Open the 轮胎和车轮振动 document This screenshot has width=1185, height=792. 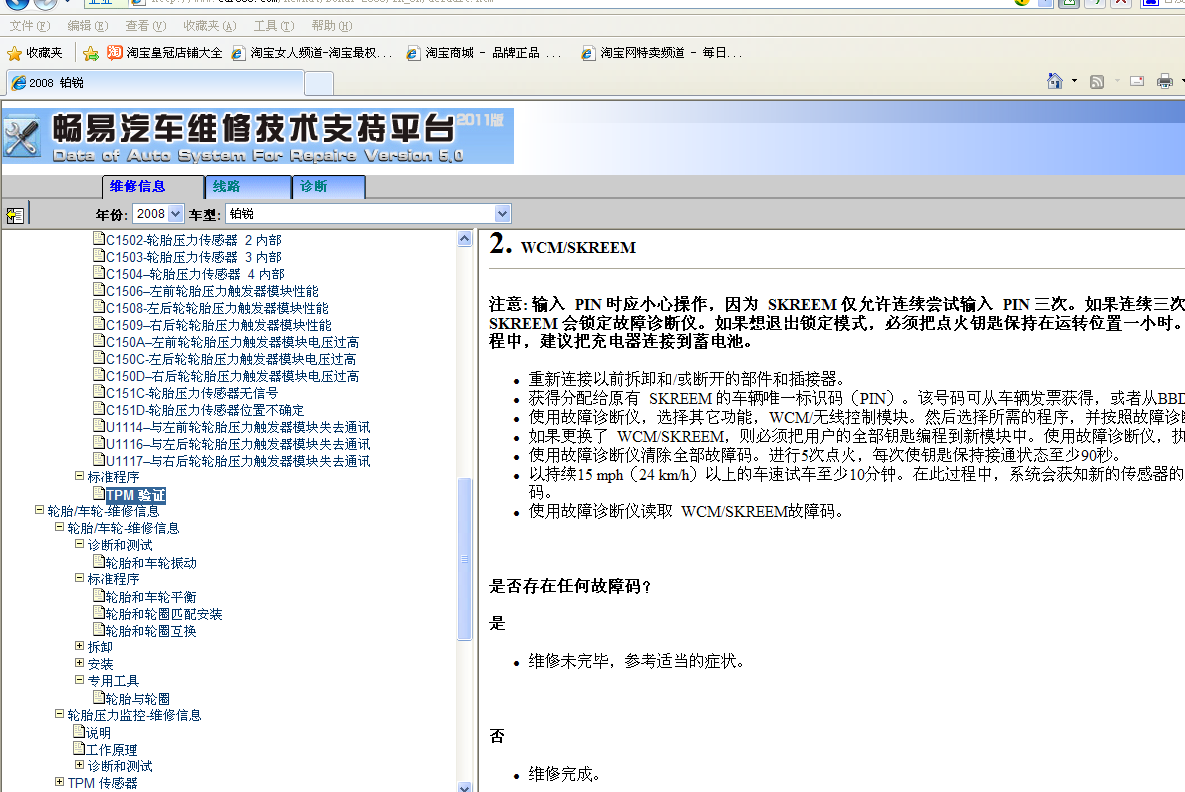click(144, 563)
